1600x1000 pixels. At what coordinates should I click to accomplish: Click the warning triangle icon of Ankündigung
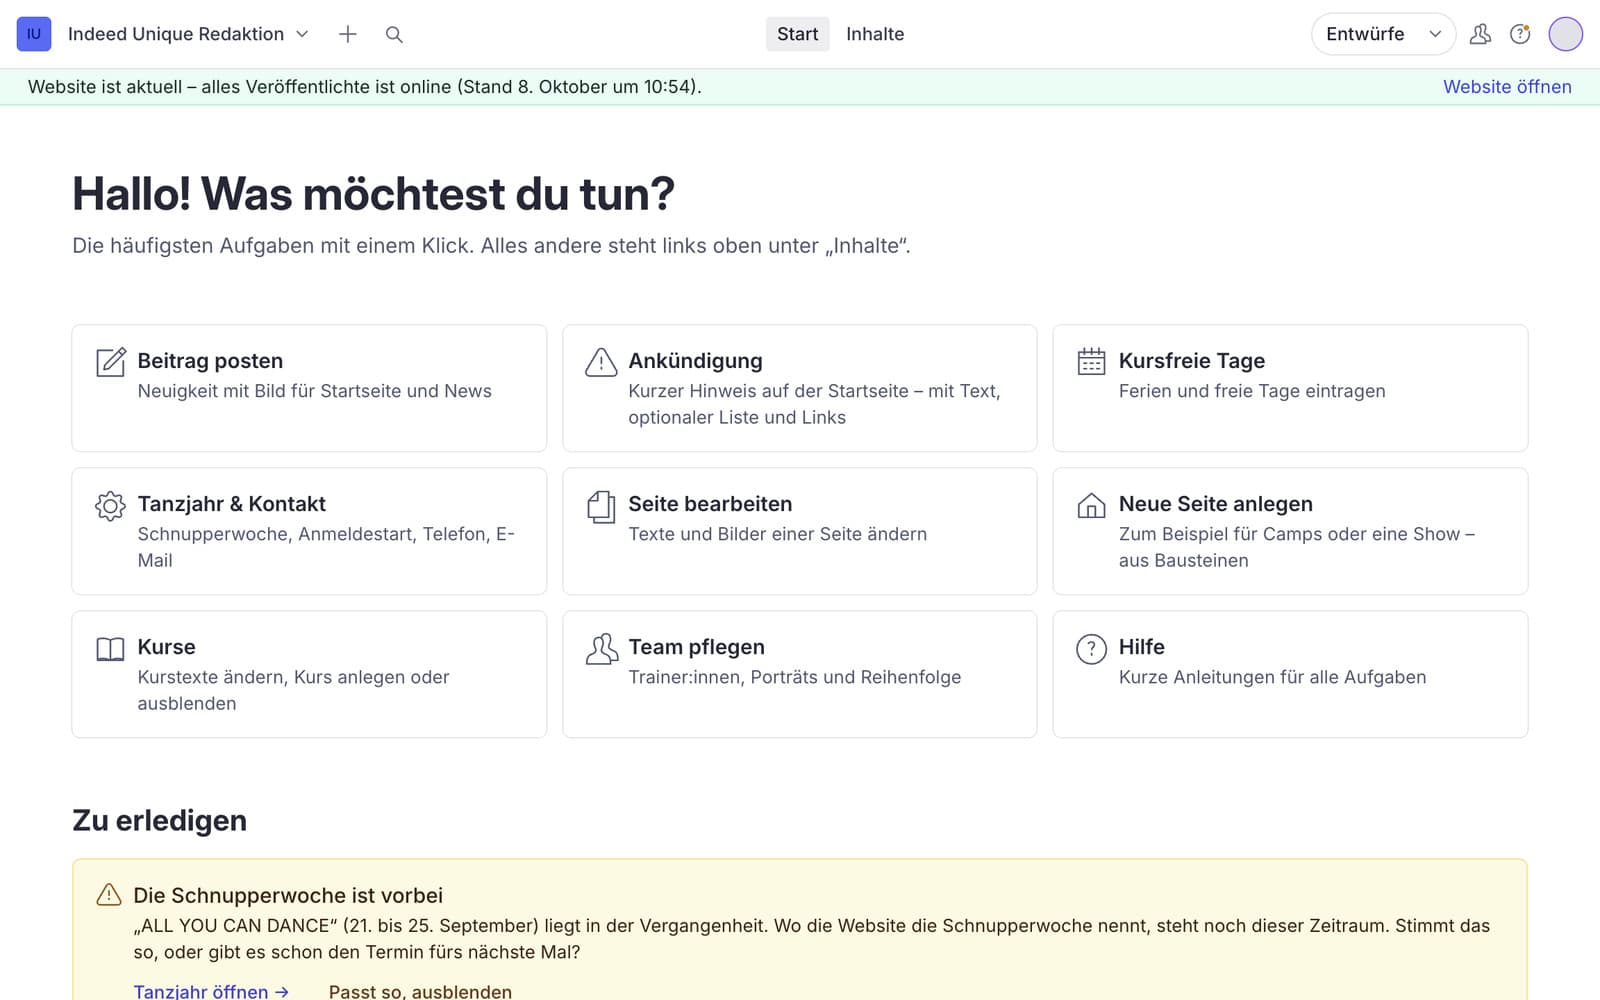[601, 362]
